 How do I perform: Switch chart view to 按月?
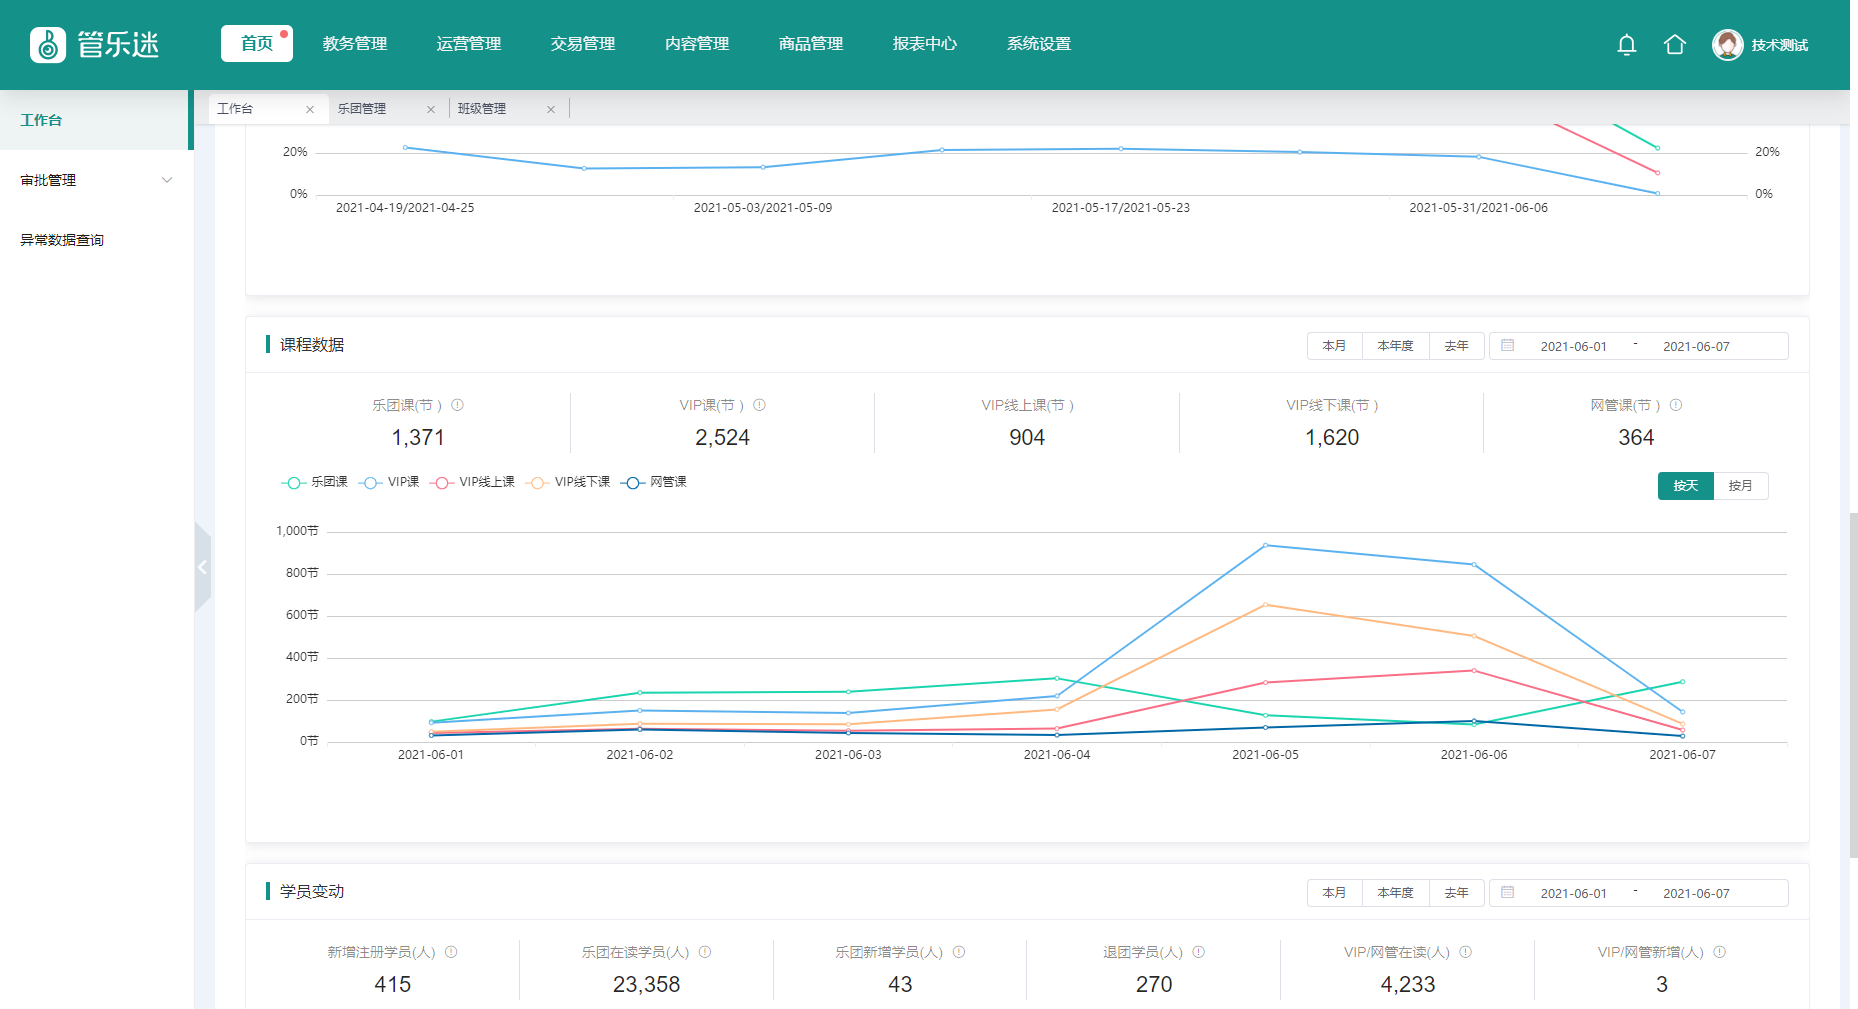1740,486
